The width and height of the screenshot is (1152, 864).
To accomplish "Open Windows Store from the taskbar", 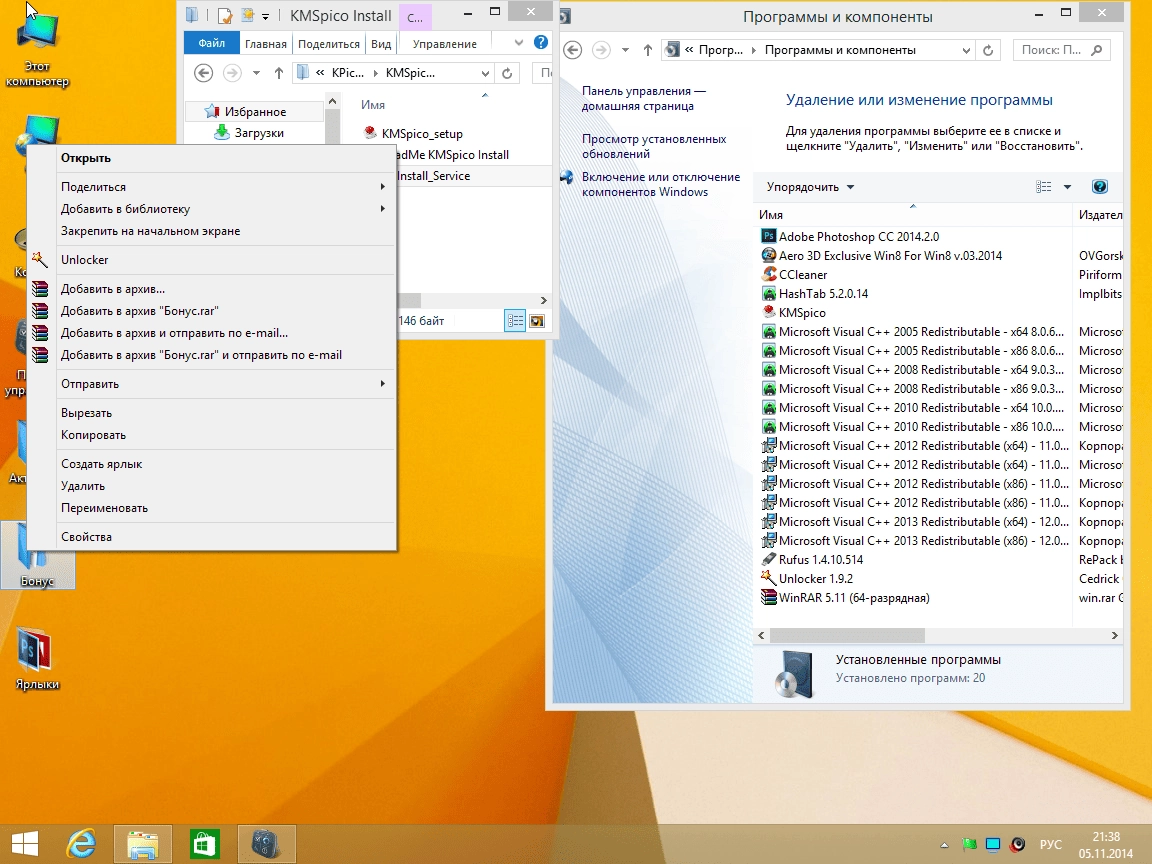I will [x=204, y=843].
